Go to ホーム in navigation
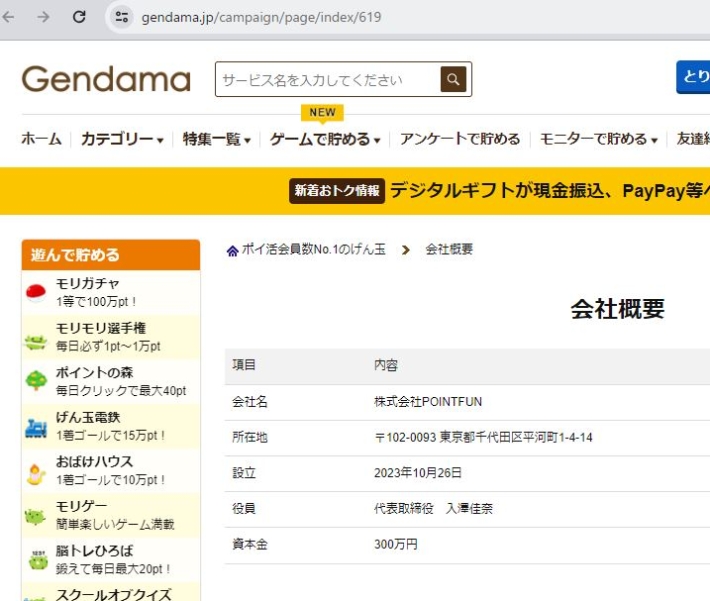This screenshot has height=601, width=710. coord(41,139)
